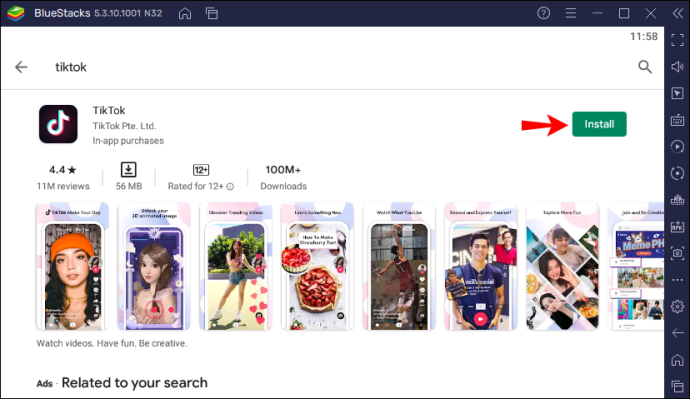This screenshot has width=690, height=399.
Task: Open the BlueStacks help question mark
Action: (x=543, y=13)
